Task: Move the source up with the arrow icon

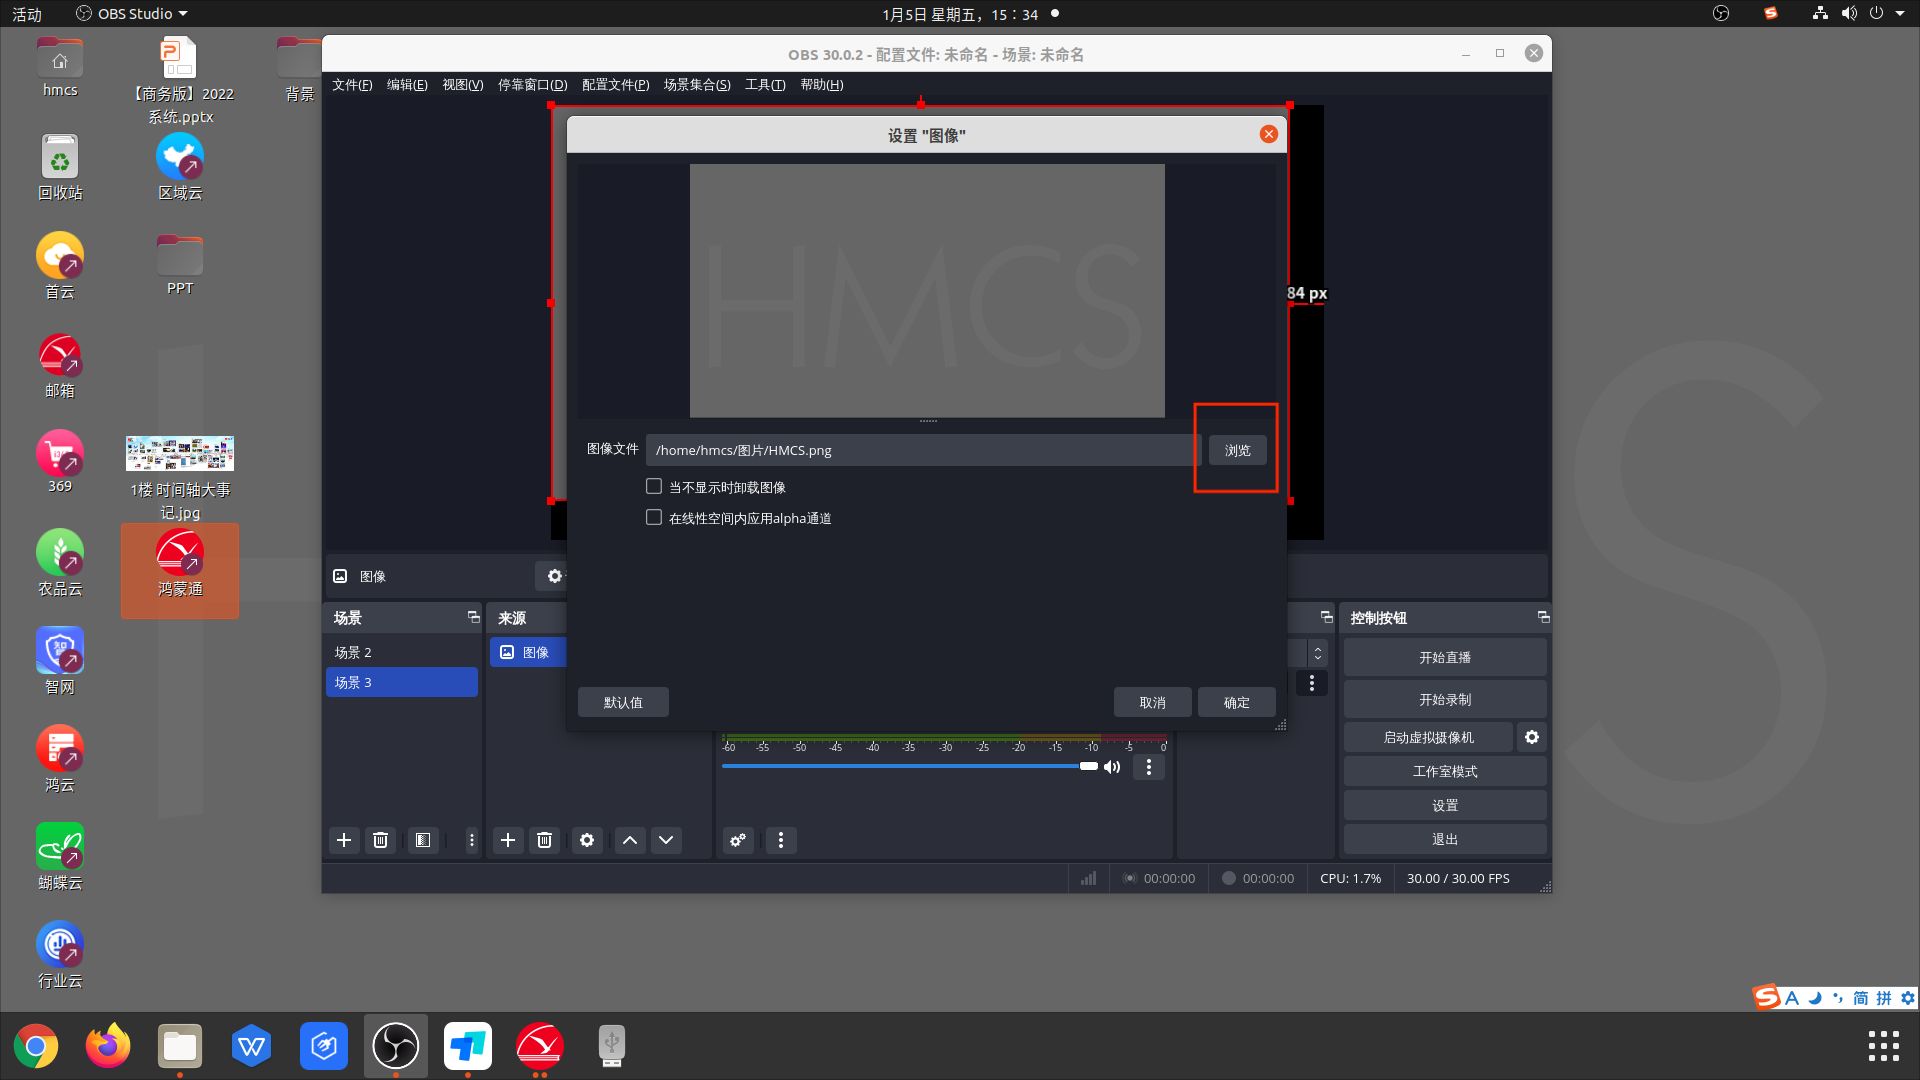Action: point(630,840)
